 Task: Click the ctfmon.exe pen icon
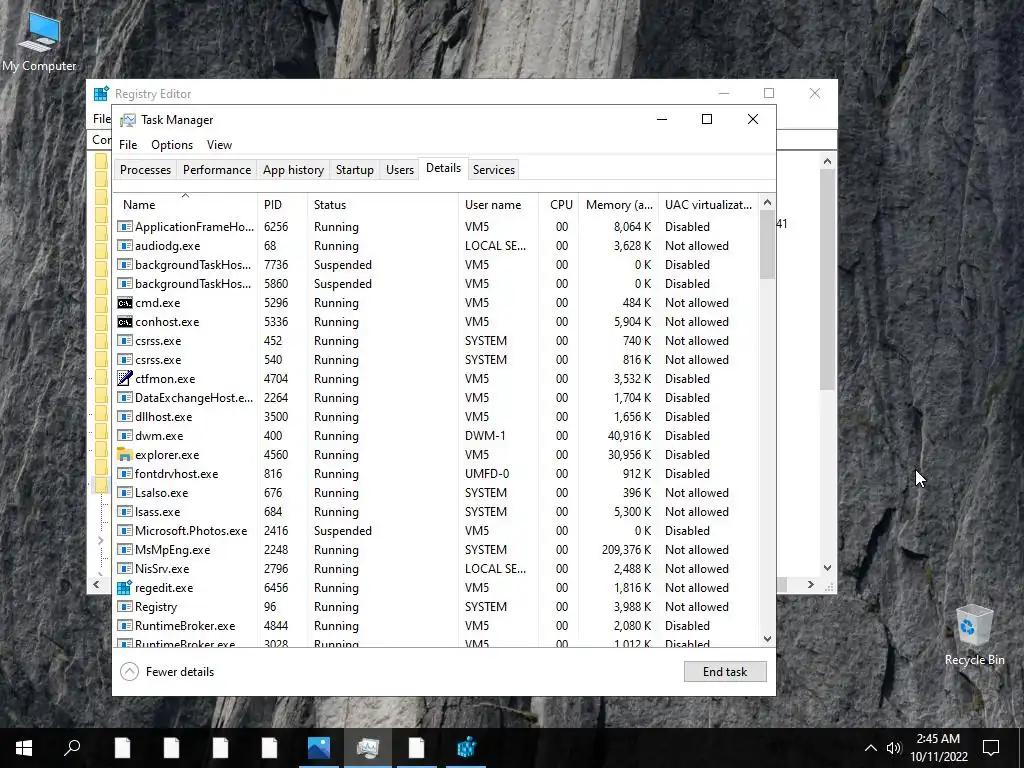click(125, 379)
